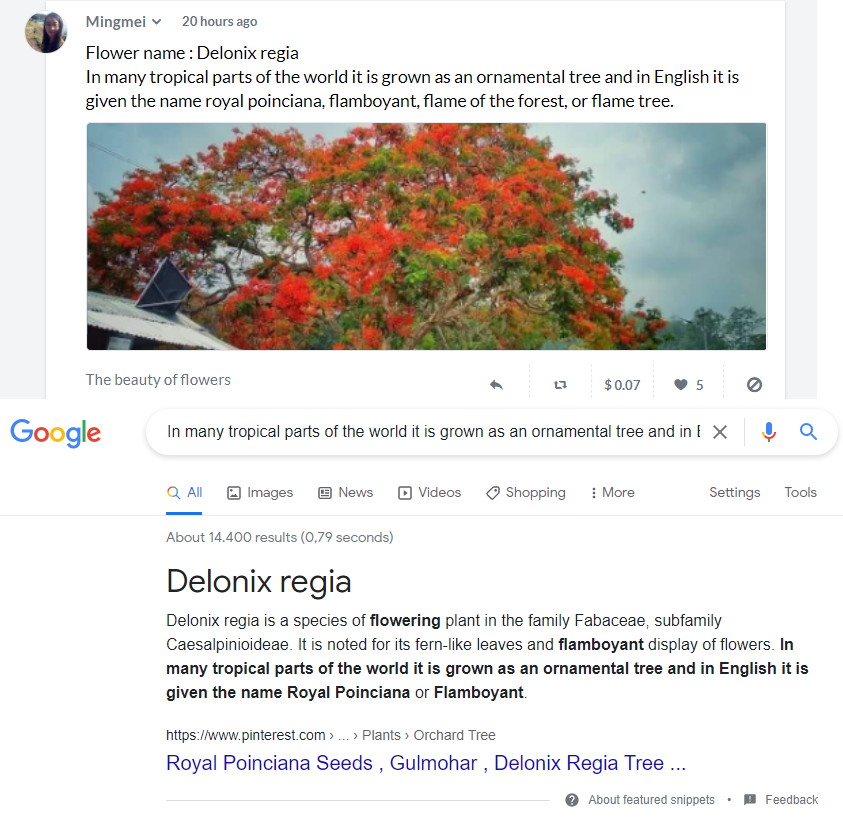Click the blue magnifier search button
The height and width of the screenshot is (829, 843).
click(x=808, y=431)
